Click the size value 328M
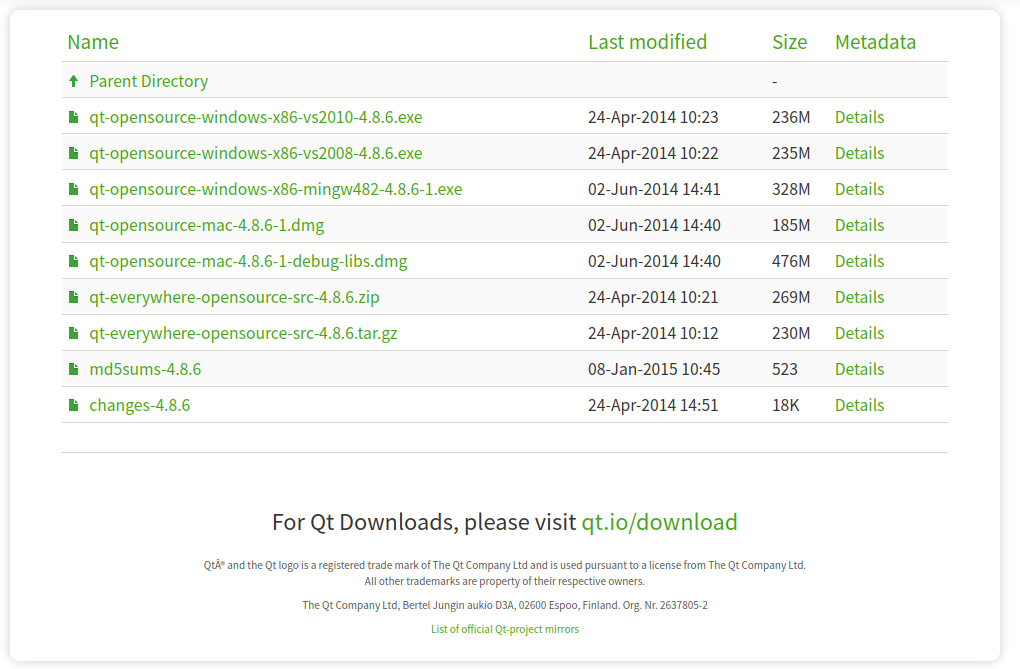 click(791, 189)
